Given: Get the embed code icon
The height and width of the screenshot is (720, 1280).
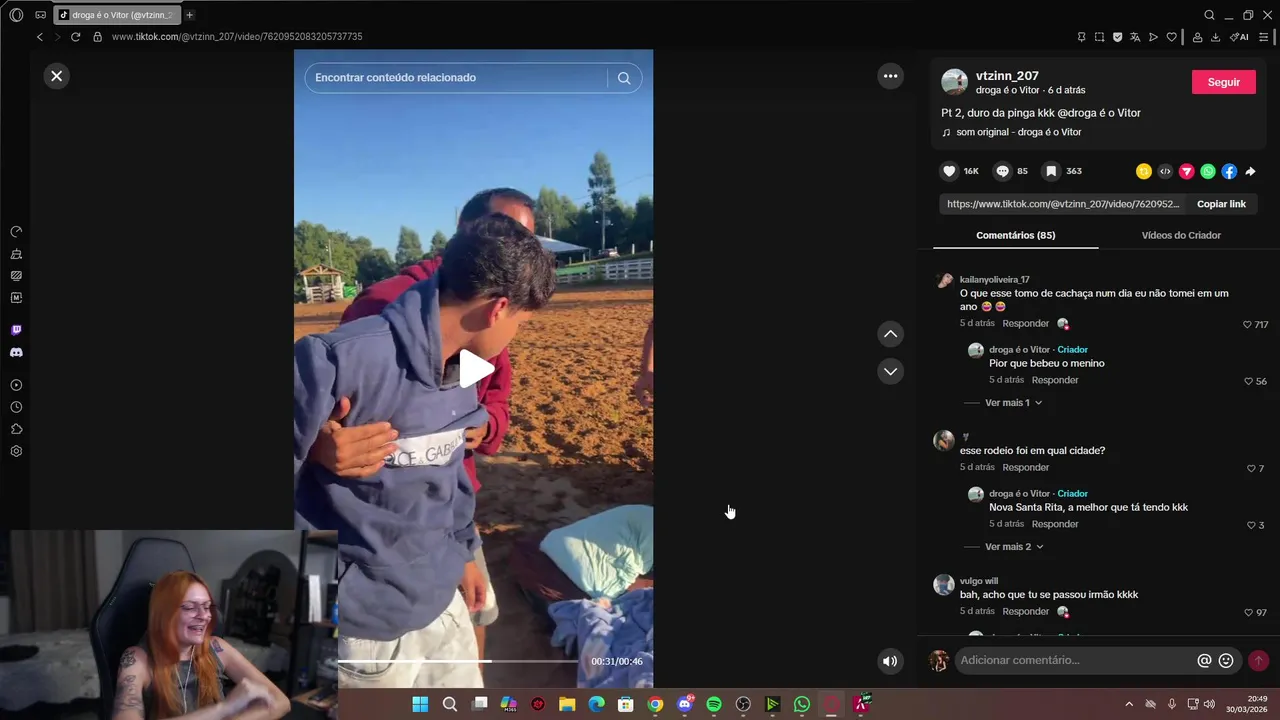Looking at the screenshot, I should [x=1165, y=171].
